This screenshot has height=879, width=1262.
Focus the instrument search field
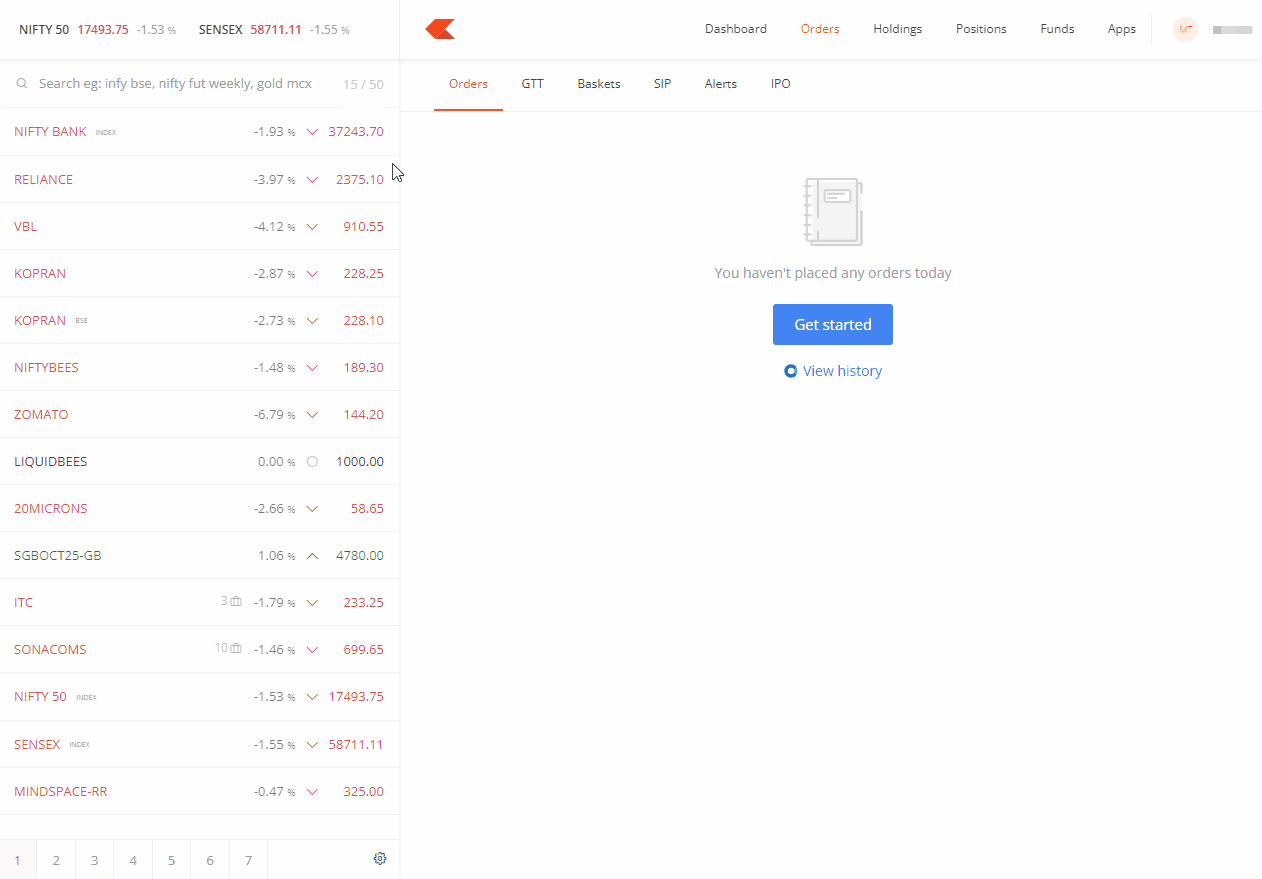(175, 84)
